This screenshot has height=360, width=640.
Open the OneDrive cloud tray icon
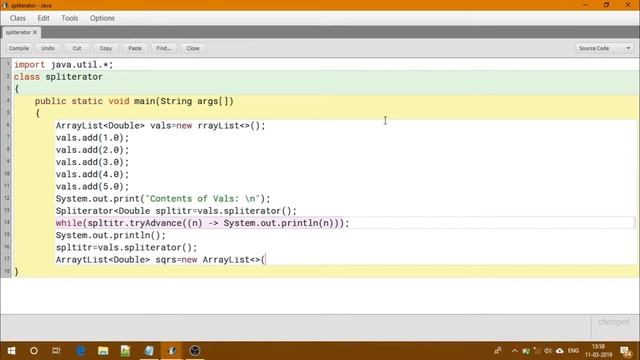tap(560, 351)
